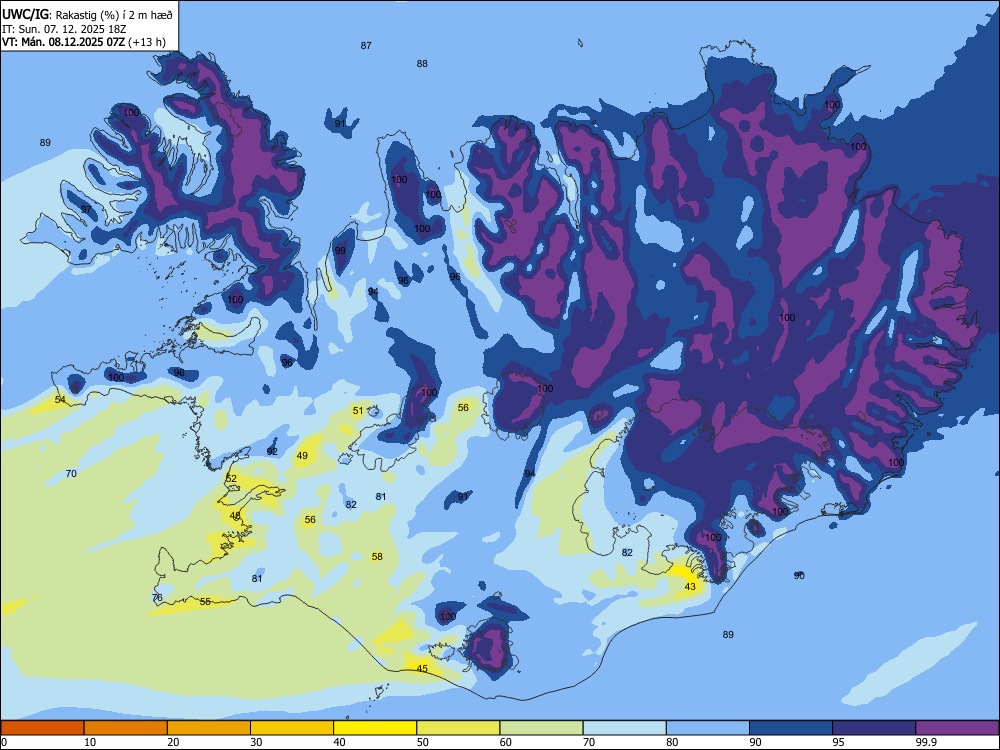1000x750 pixels.
Task: Click the map value "45" on the south coast
Action: click(x=422, y=668)
